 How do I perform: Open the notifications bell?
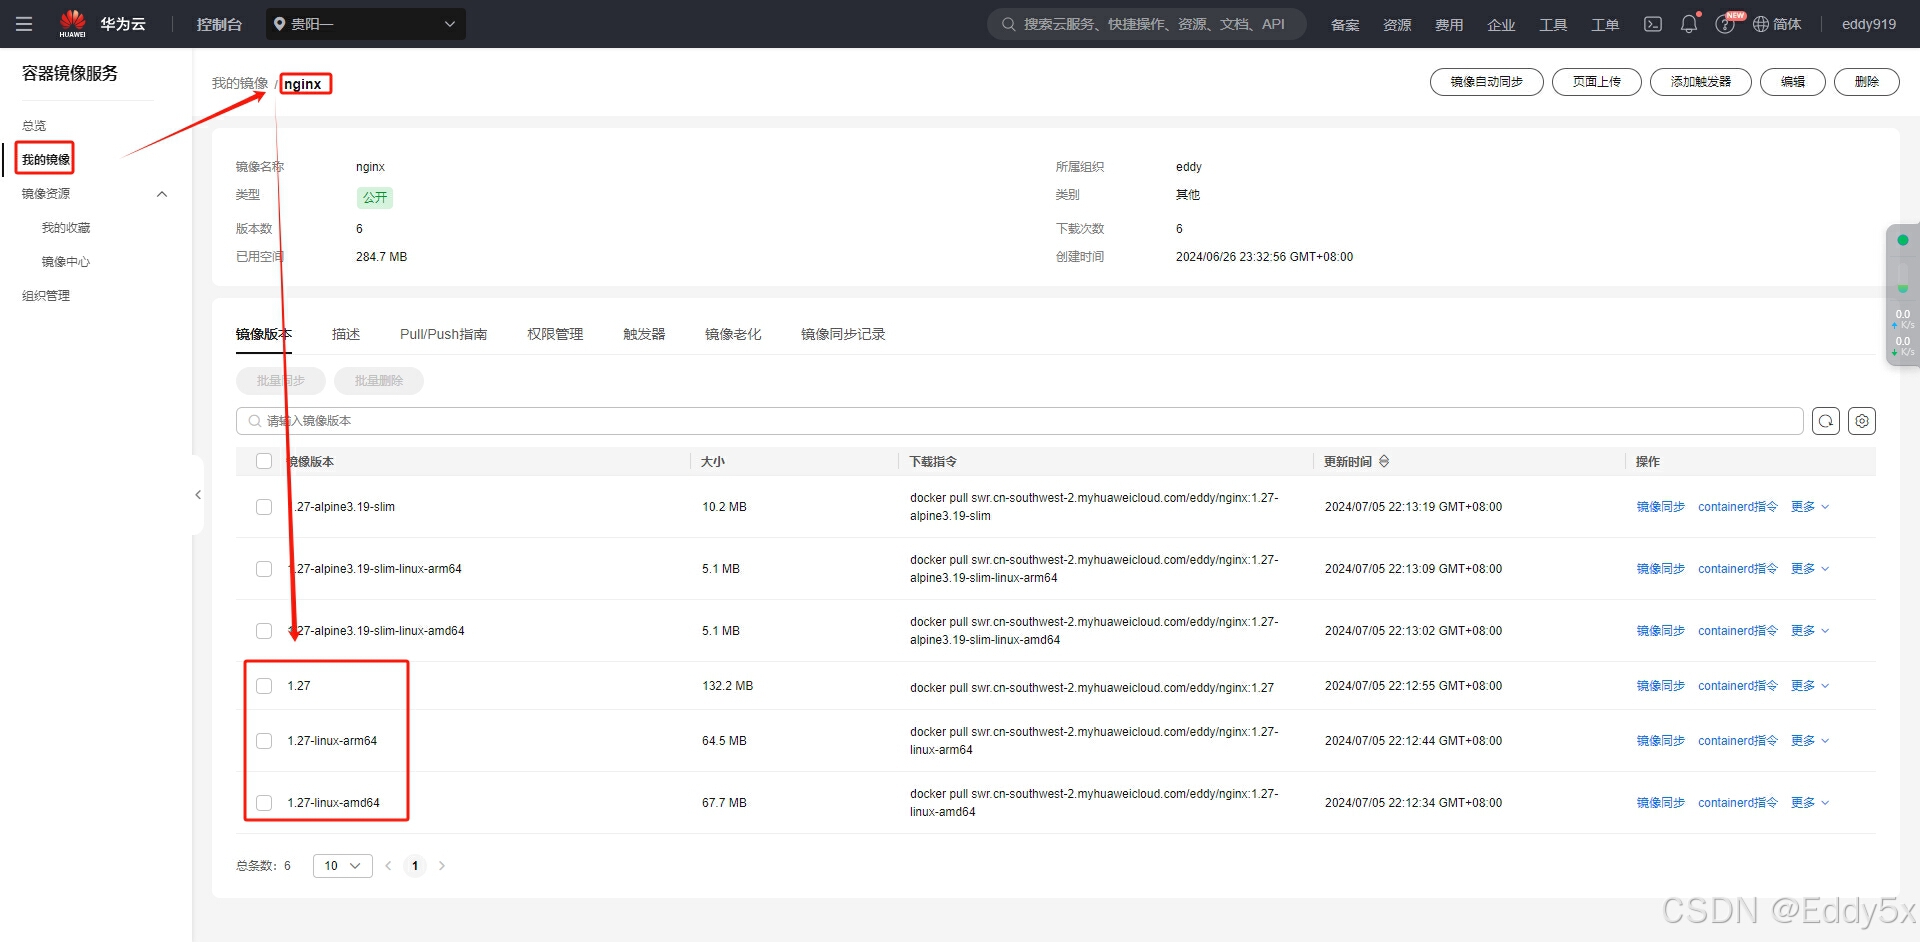1689,24
